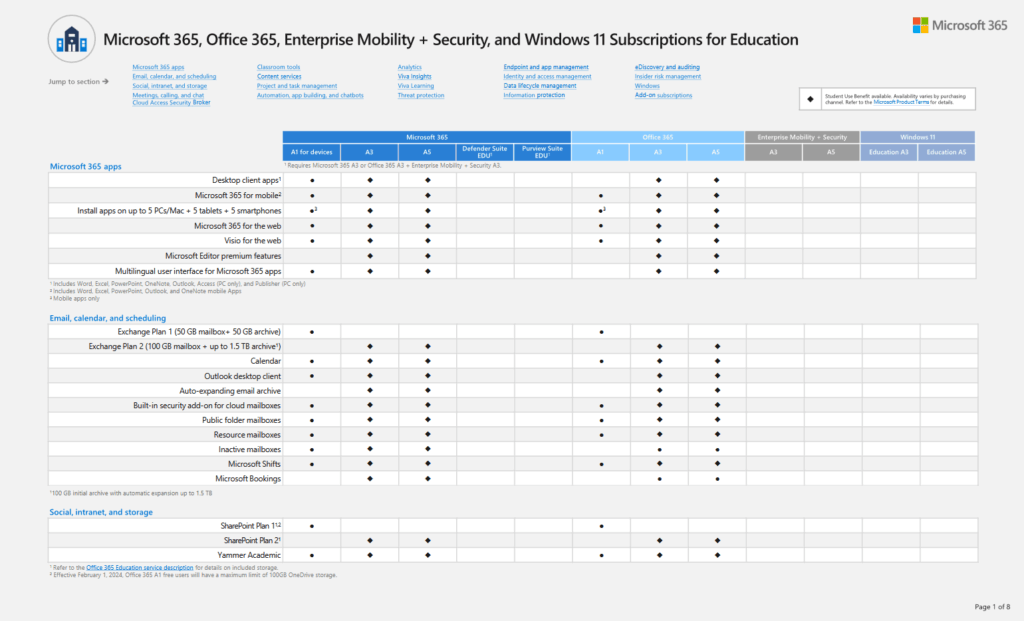This screenshot has width=1024, height=621.
Task: Click the Microsoft Editor premium features row label
Action: (x=223, y=256)
